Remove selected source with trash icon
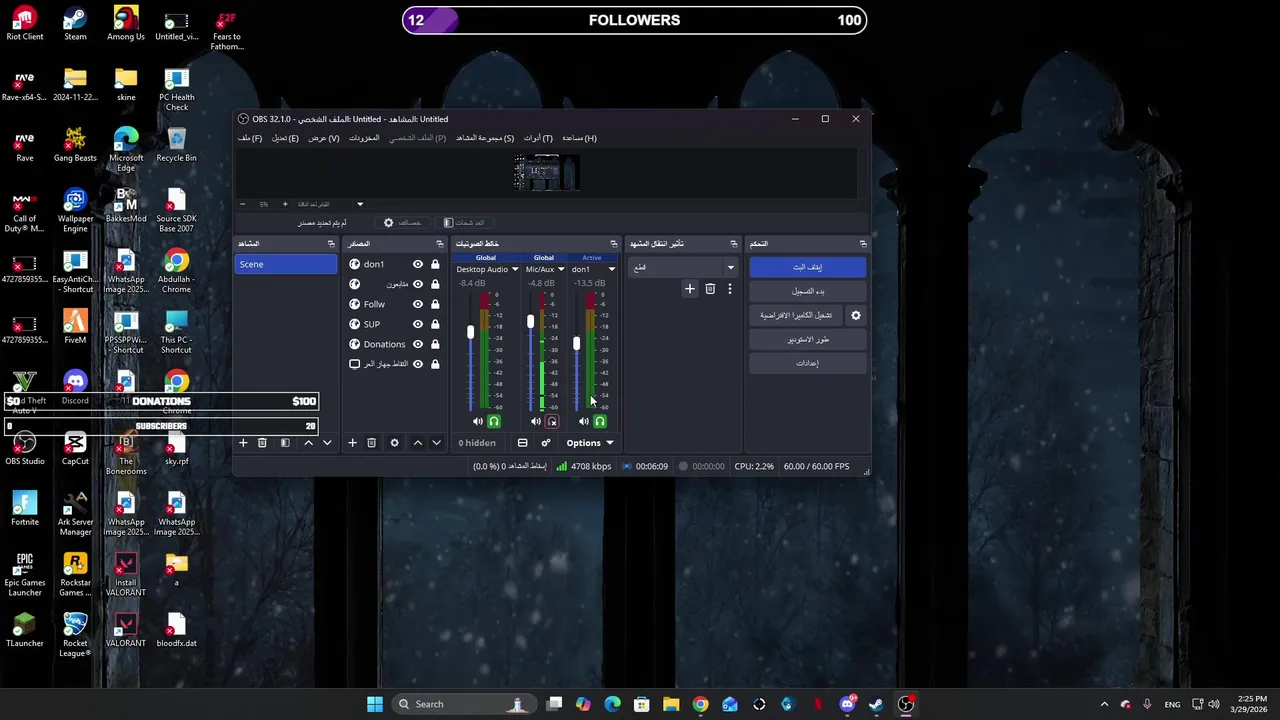Image resolution: width=1280 pixels, height=720 pixels. pos(371,443)
